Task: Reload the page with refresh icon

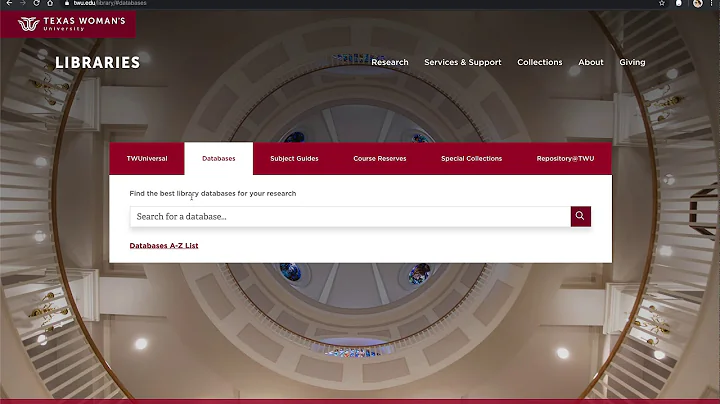Action: 36,3
